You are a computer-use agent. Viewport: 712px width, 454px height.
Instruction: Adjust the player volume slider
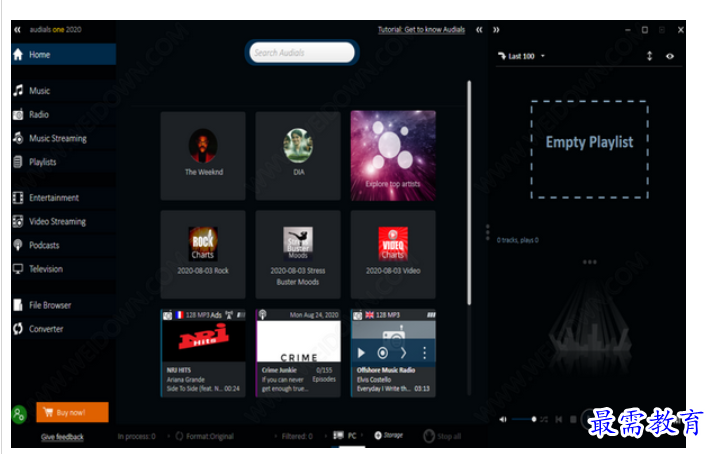point(524,419)
